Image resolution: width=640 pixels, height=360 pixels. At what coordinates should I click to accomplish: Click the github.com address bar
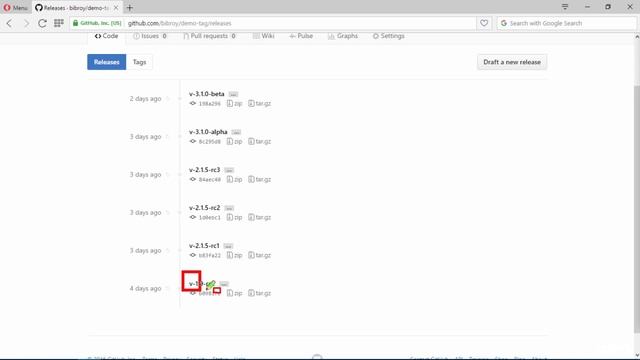click(x=300, y=23)
